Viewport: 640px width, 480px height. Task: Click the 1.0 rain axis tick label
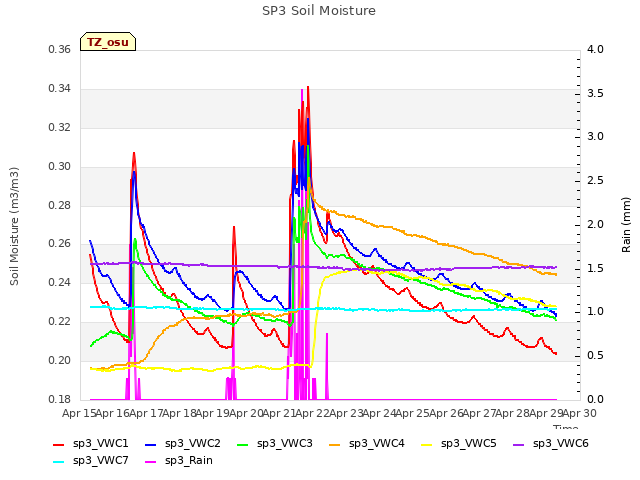(x=595, y=311)
